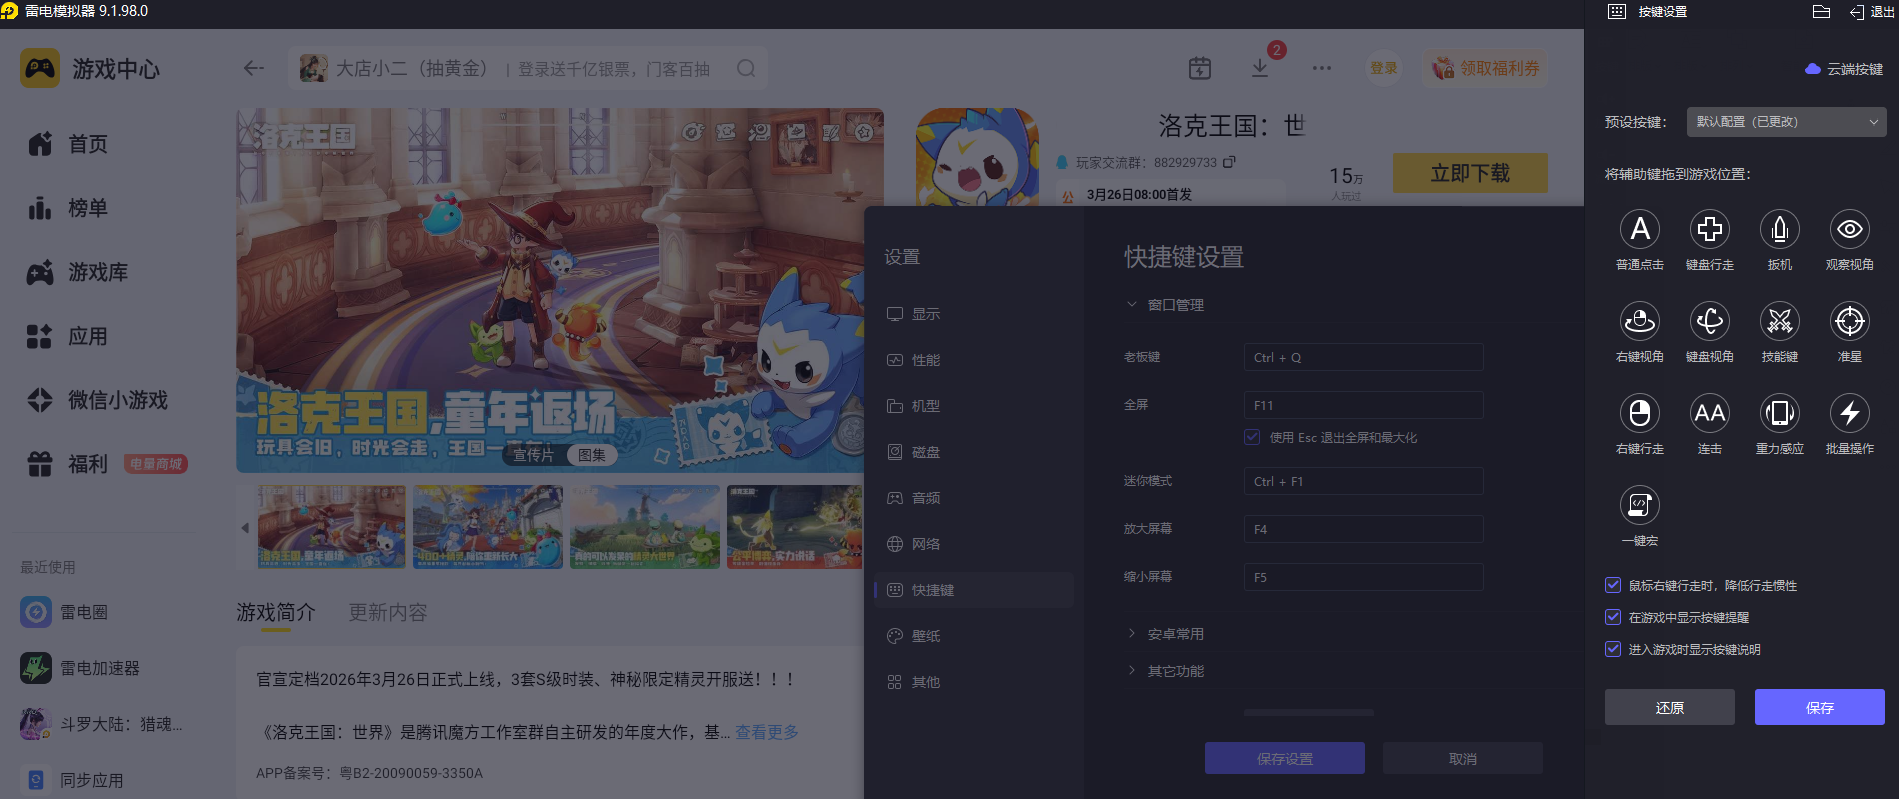The width and height of the screenshot is (1899, 799).
Task: Open 雷电圈 from recently used
Action: click(65, 612)
